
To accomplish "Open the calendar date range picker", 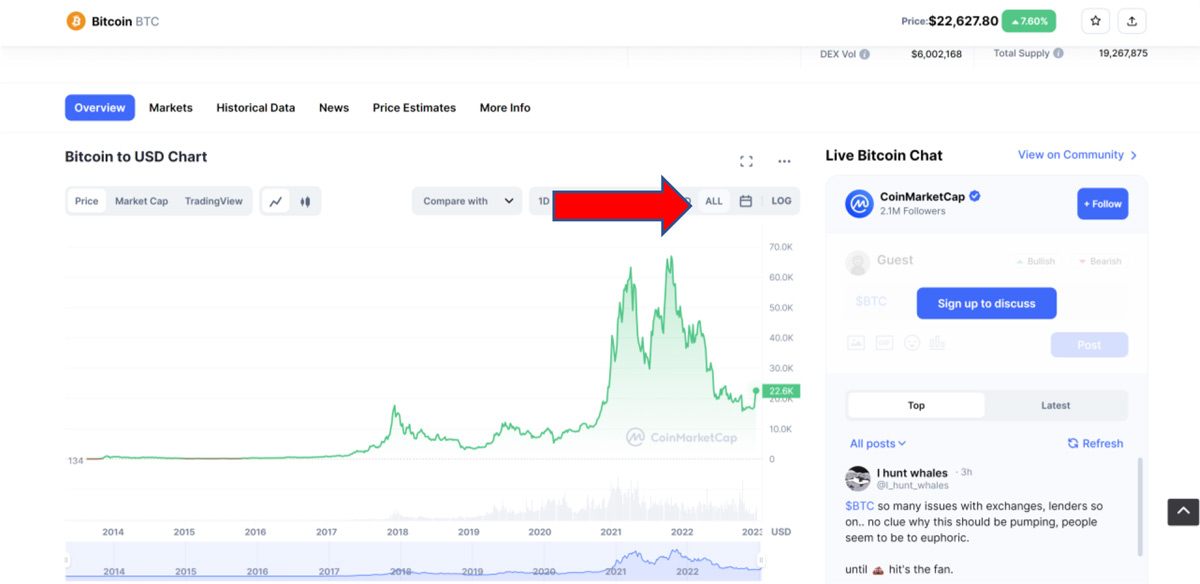I will pos(746,201).
